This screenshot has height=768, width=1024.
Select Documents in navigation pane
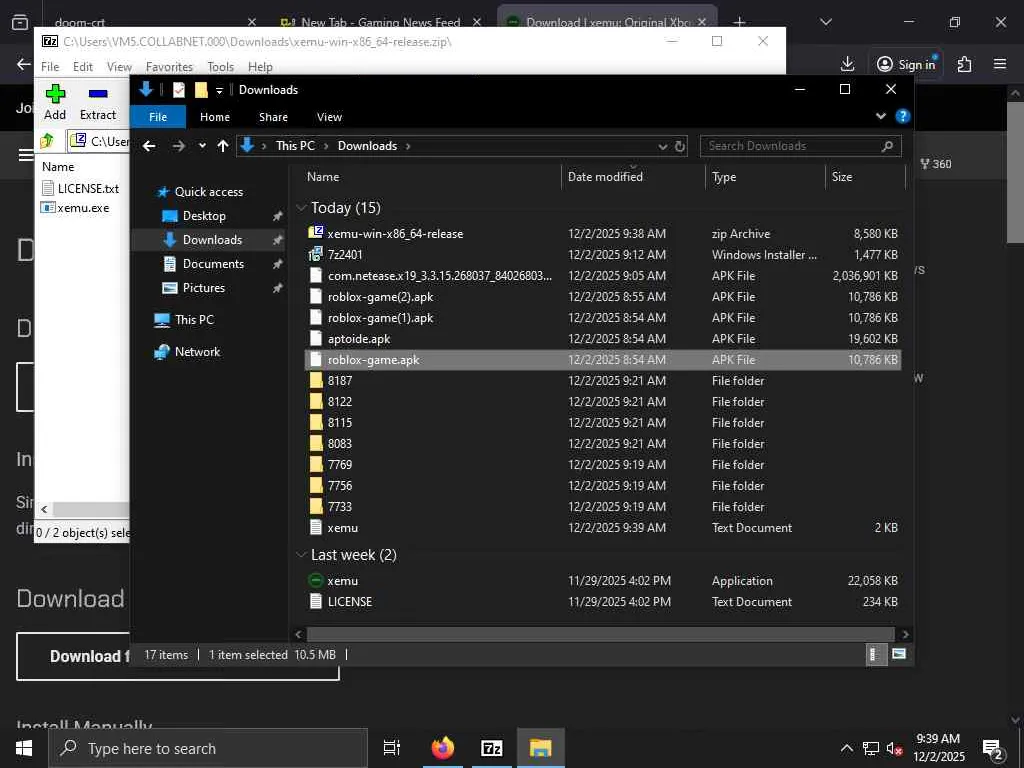tap(213, 264)
